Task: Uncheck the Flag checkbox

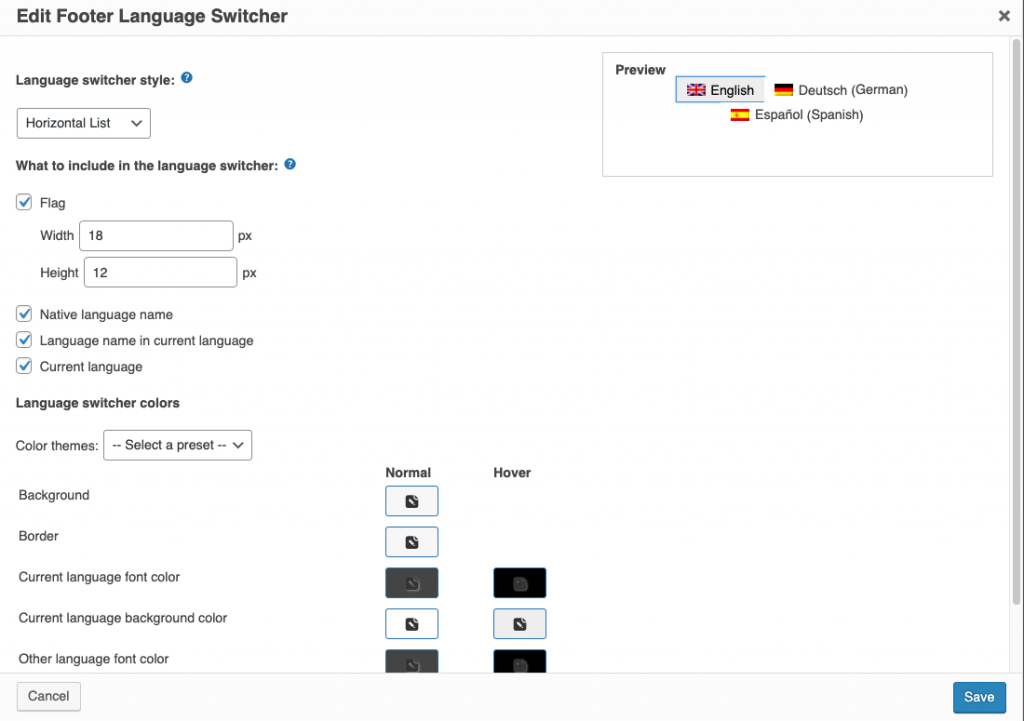Action: [24, 201]
